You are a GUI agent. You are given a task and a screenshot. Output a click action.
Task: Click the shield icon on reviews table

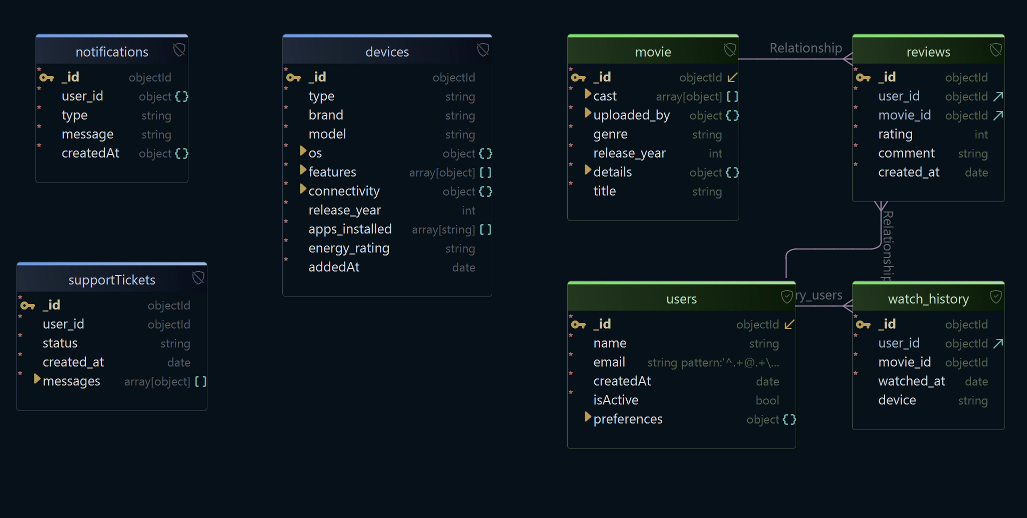tap(996, 50)
